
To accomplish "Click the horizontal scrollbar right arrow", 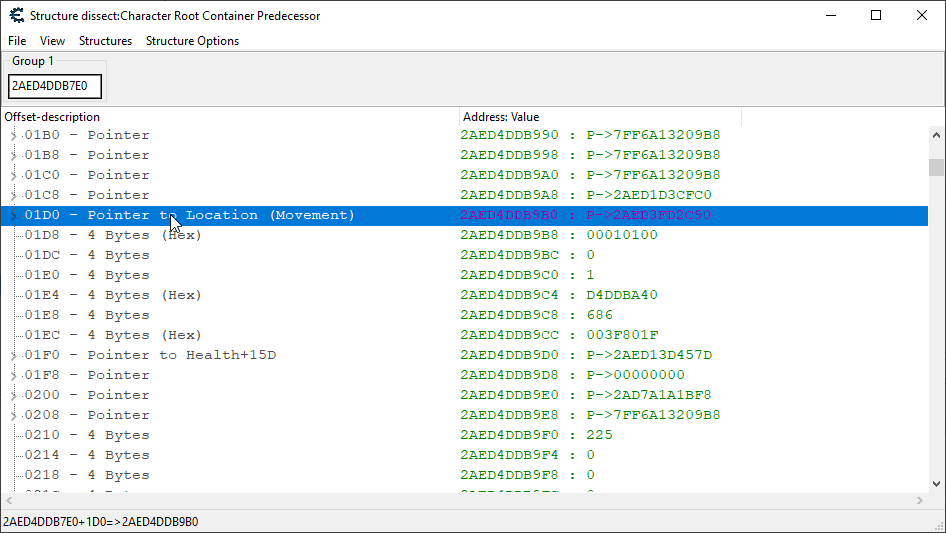I will tap(920, 500).
